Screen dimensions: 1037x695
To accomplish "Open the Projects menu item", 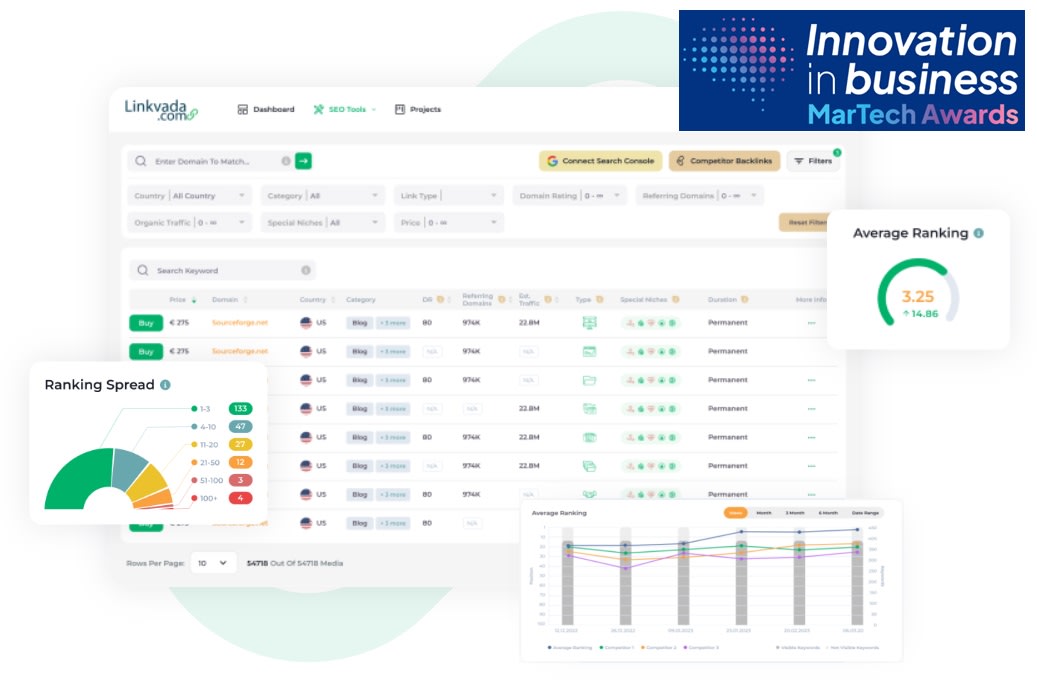I will click(418, 109).
